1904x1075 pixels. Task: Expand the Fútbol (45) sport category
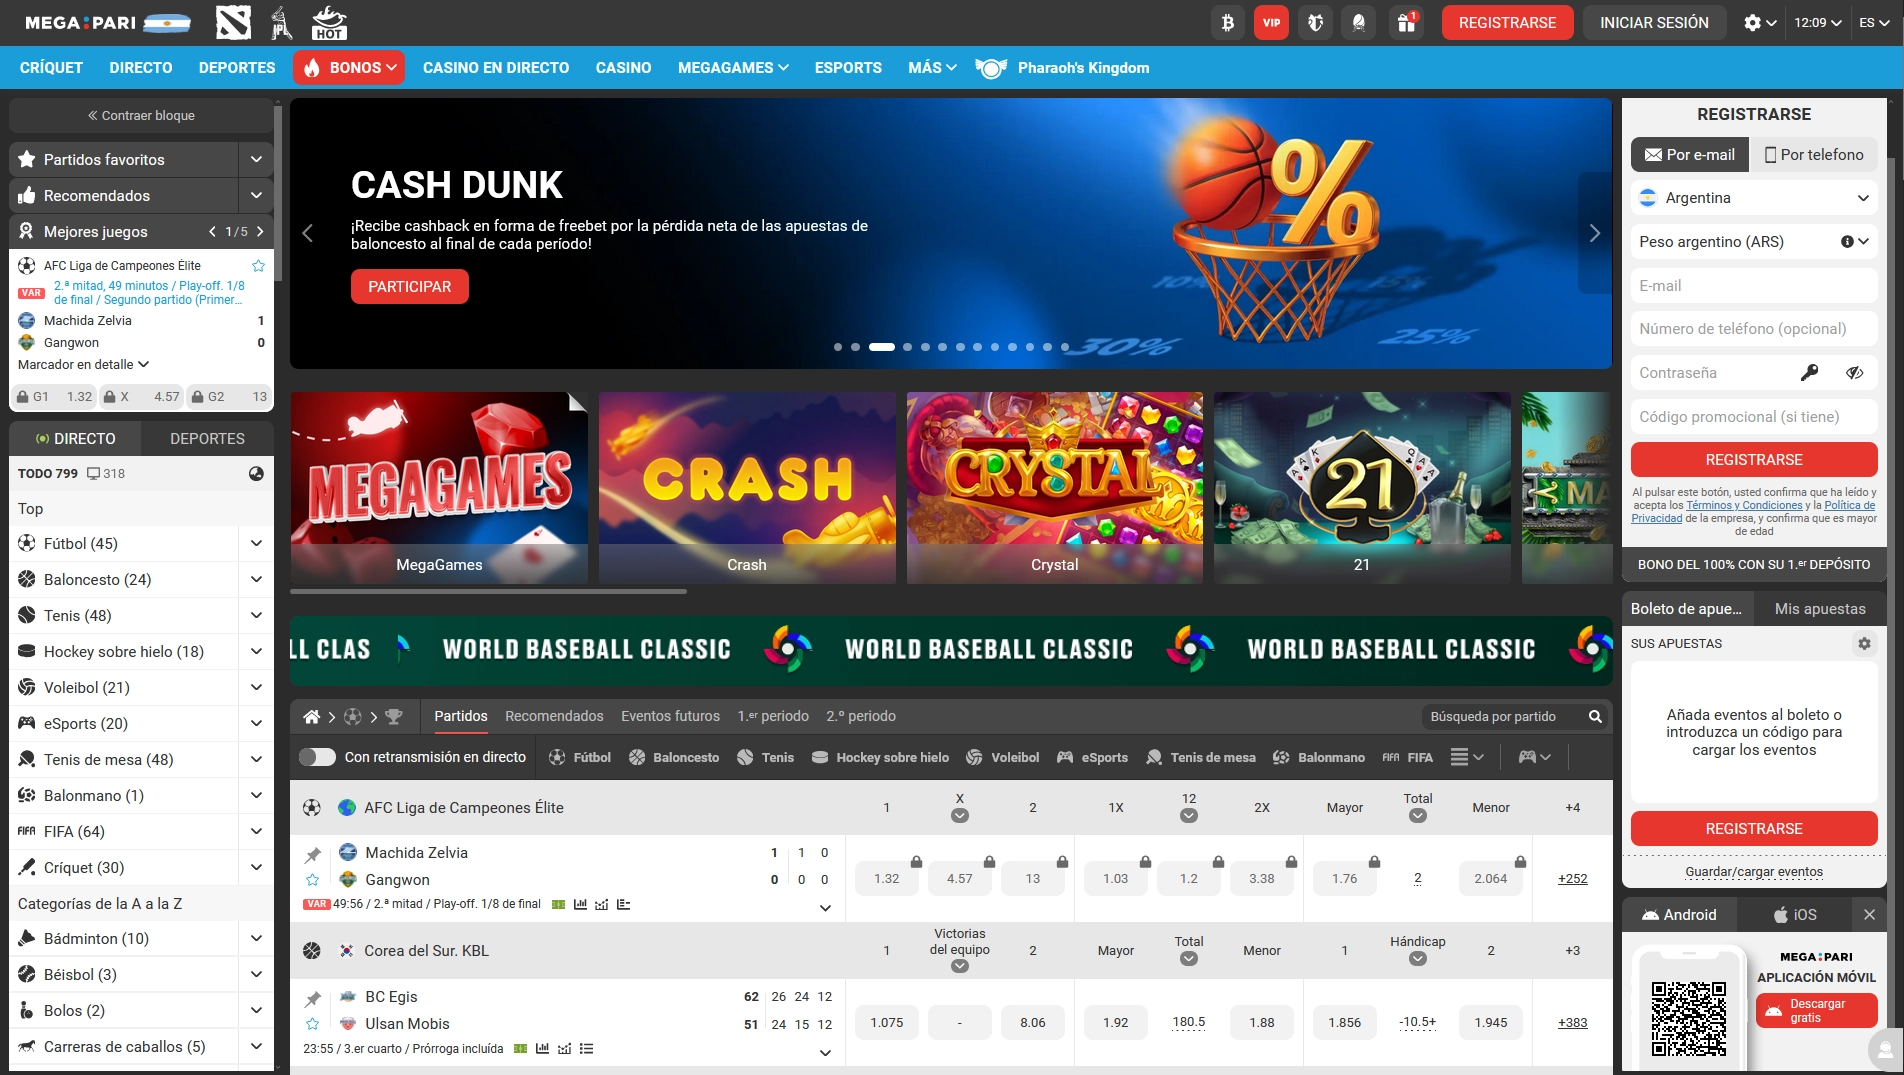pyautogui.click(x=256, y=544)
